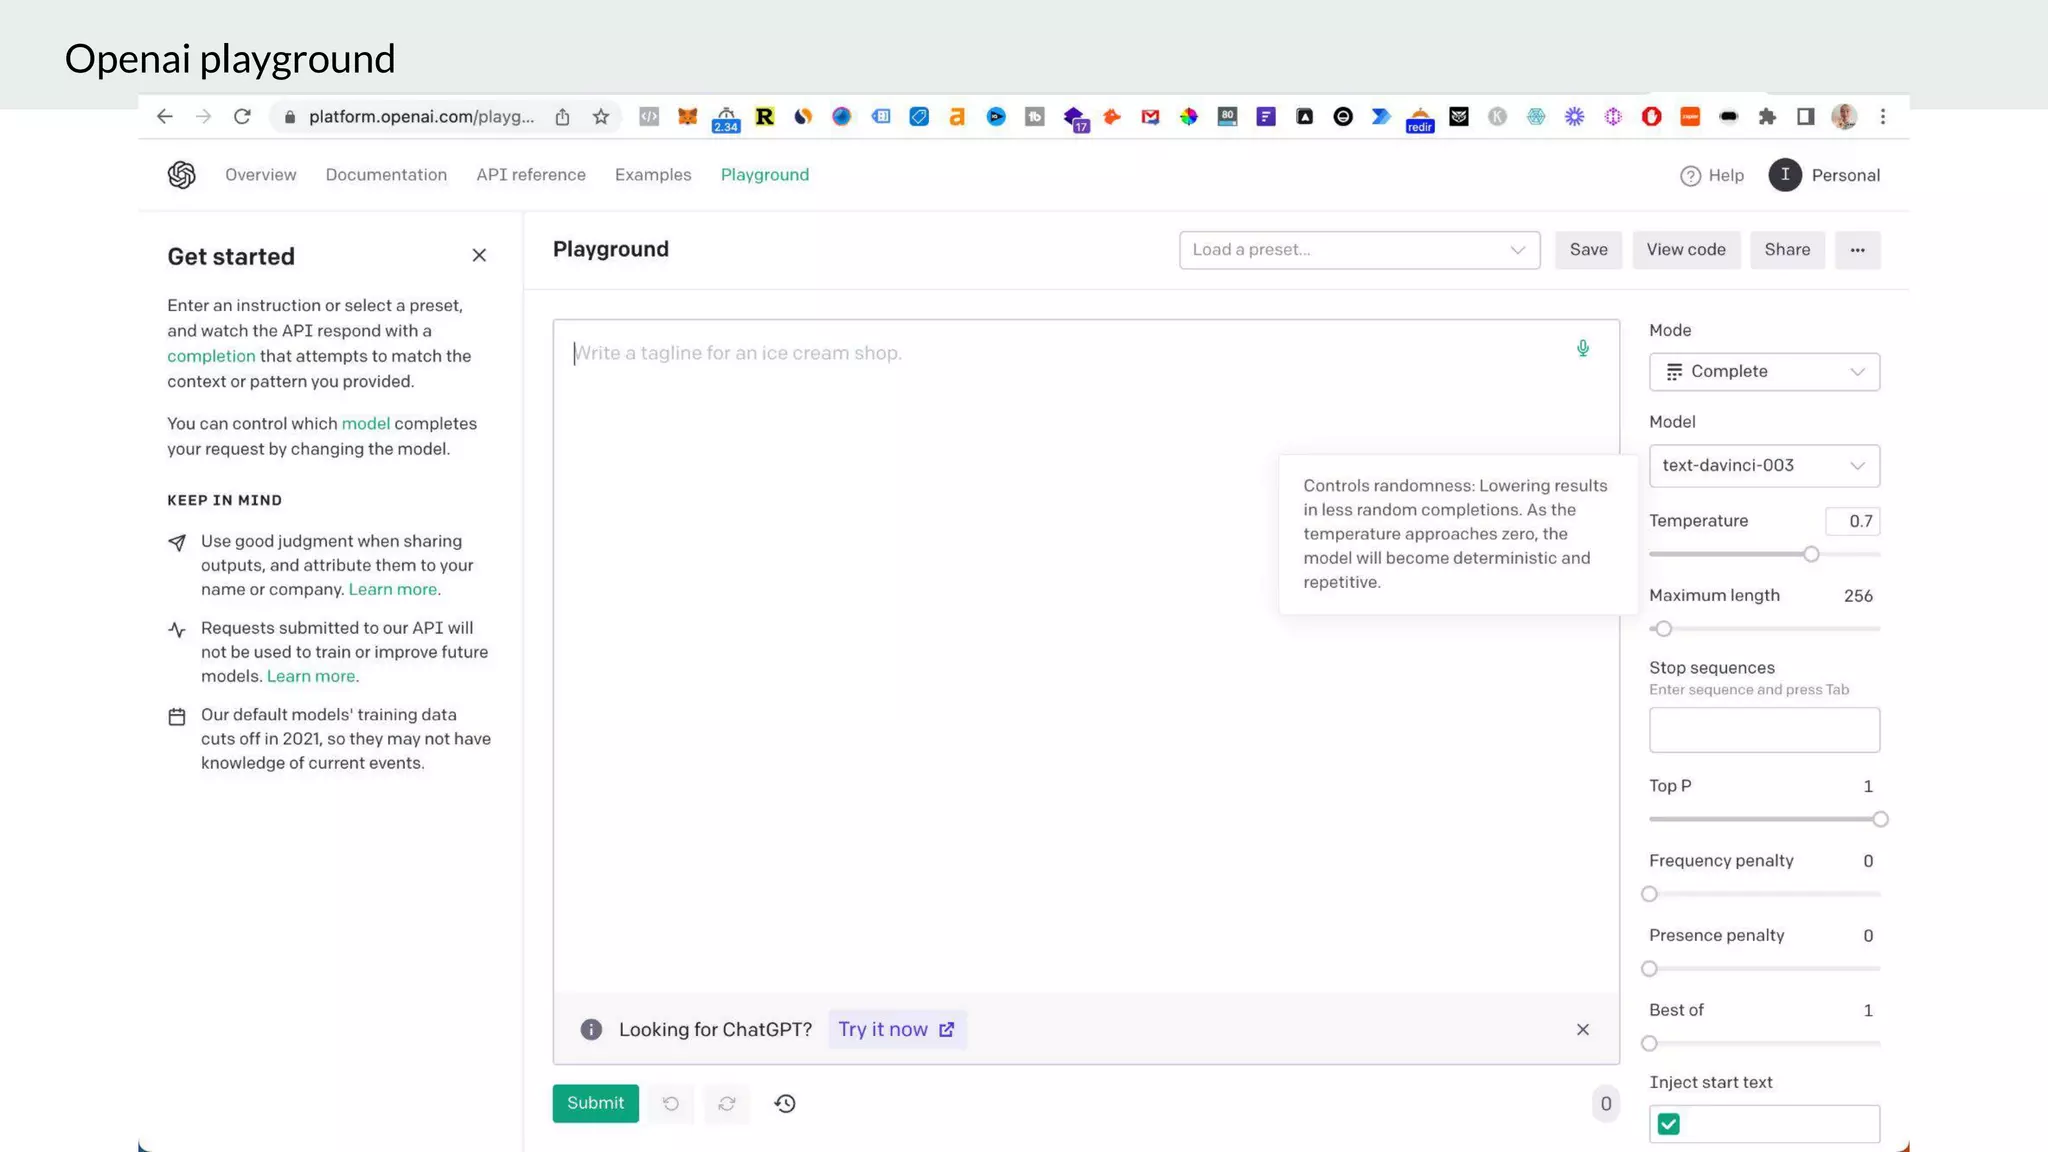Open the Model dropdown showing text-davinci-003
Screen dimensions: 2048x1152
pos(1764,466)
